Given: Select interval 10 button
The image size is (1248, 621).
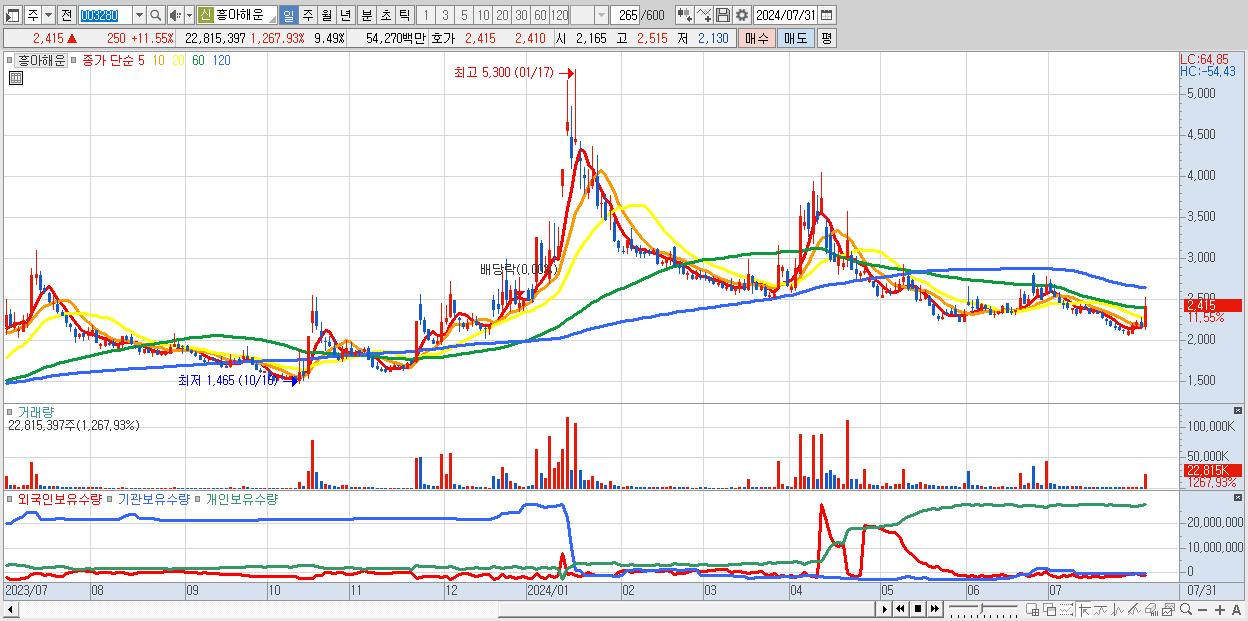Looking at the screenshot, I should point(483,15).
